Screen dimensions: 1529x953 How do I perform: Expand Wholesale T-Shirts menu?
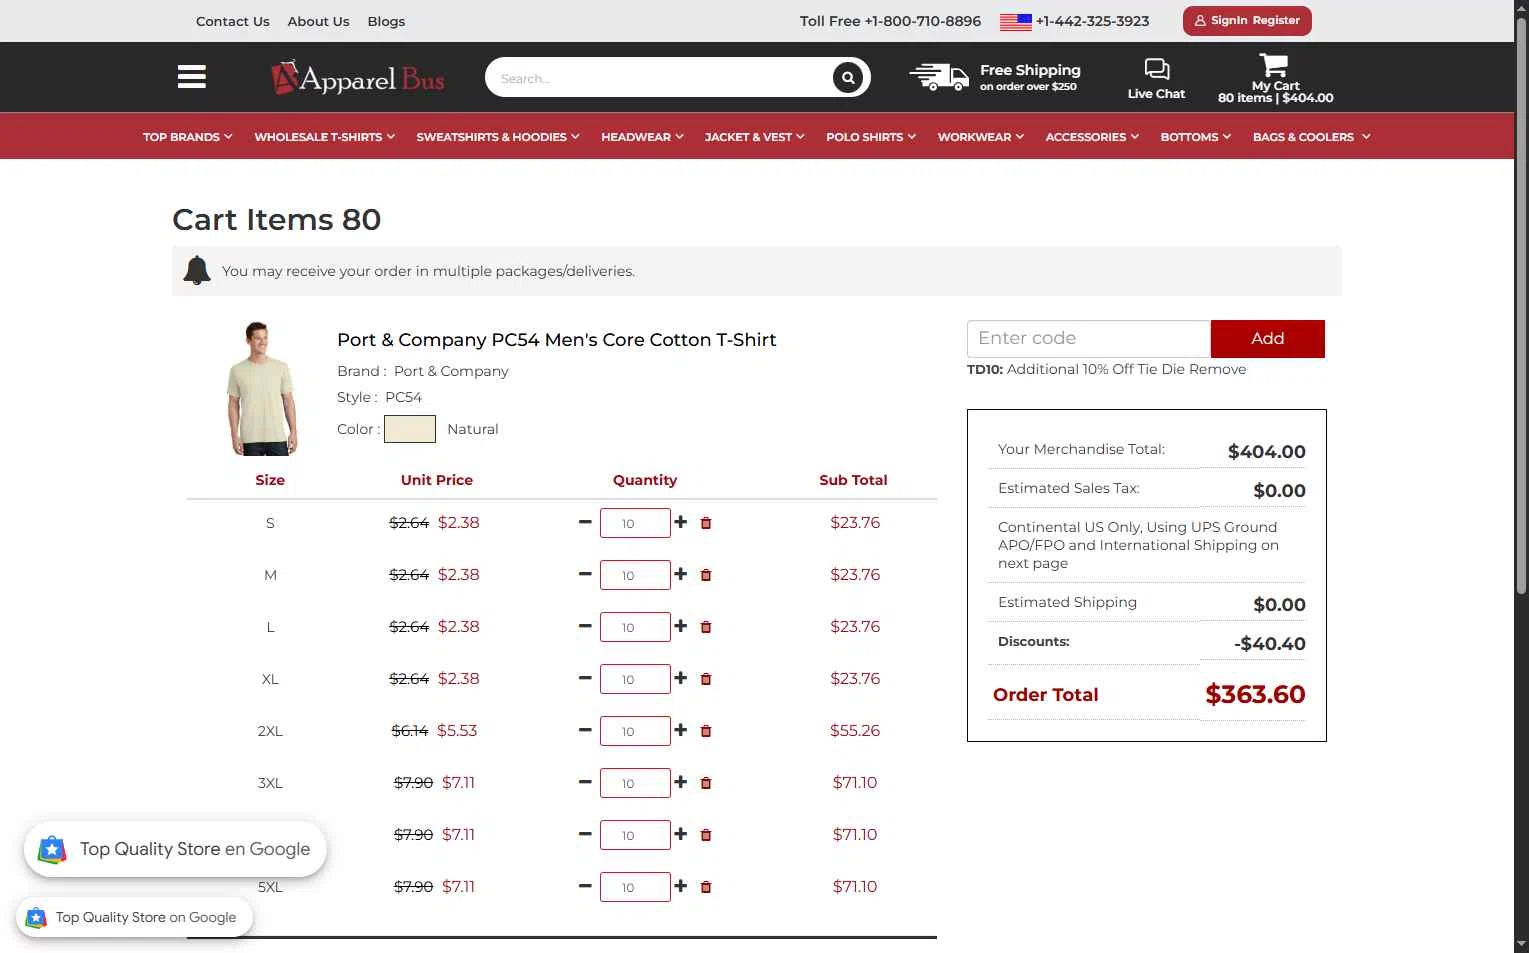(325, 137)
